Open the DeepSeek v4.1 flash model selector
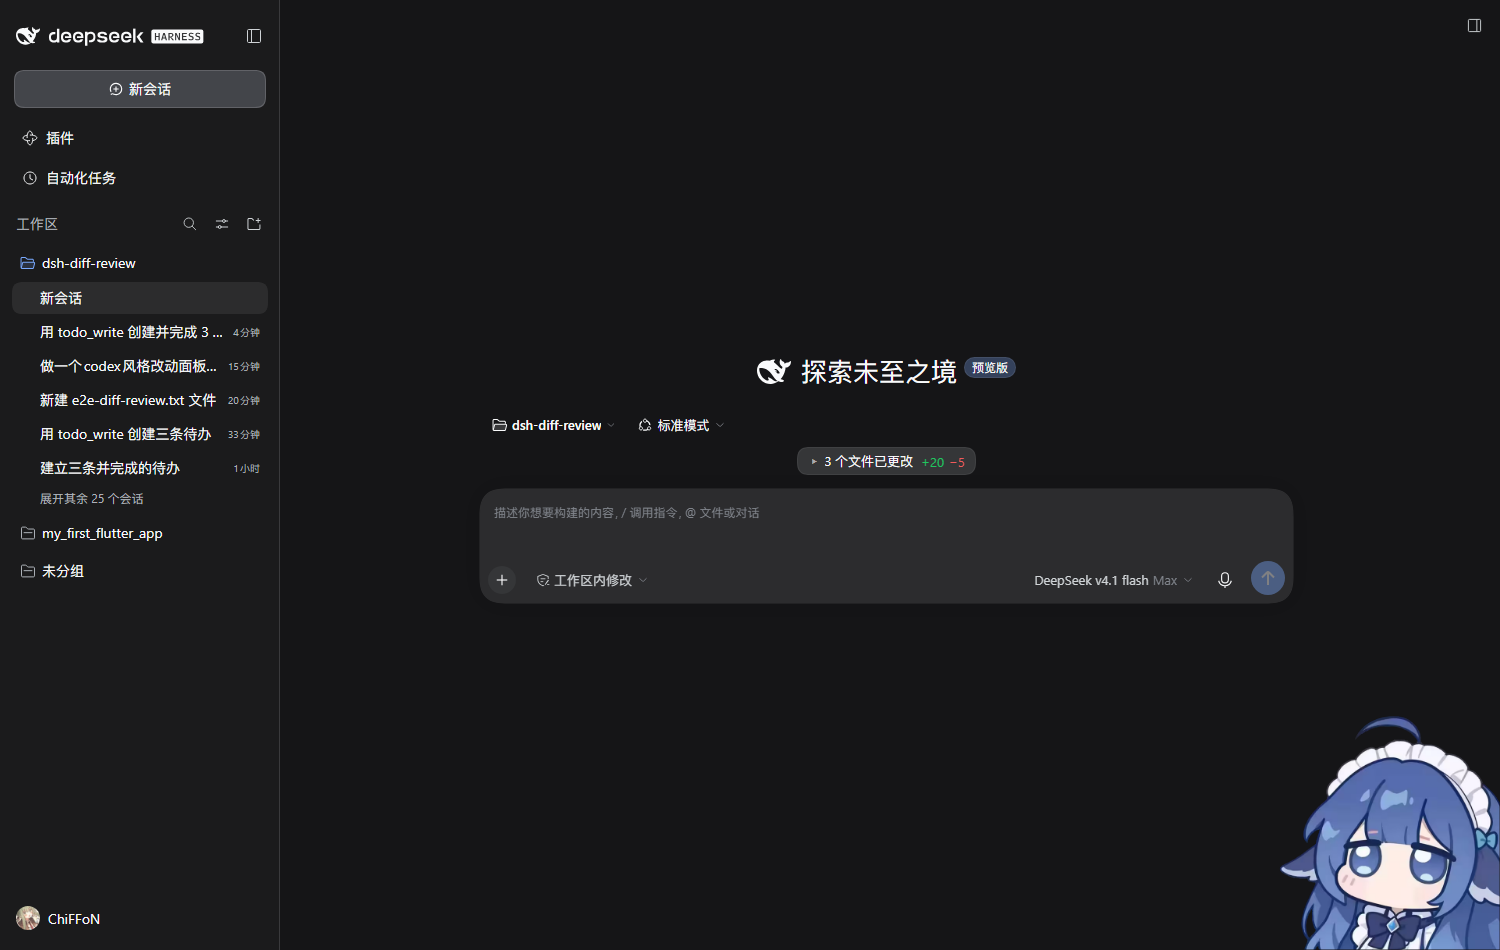 1113,580
